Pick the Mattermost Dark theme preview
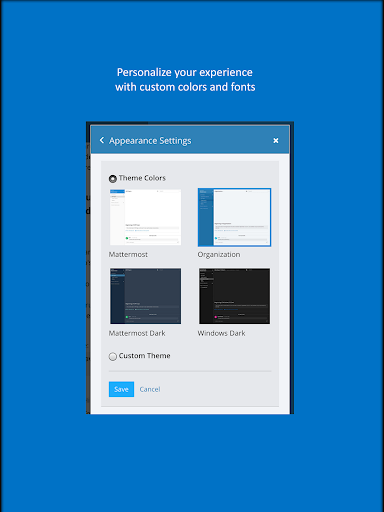 (x=146, y=296)
